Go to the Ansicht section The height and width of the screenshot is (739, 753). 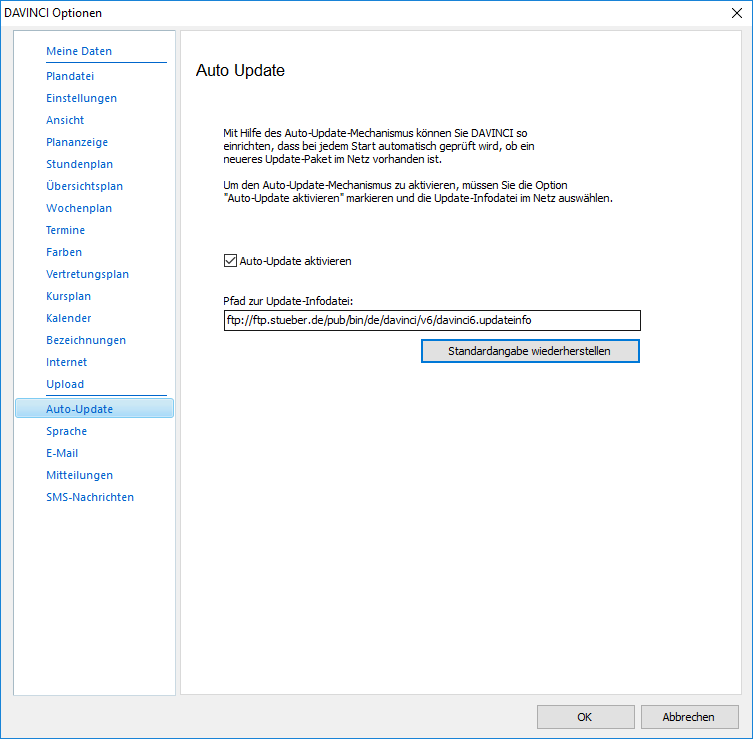click(x=65, y=120)
